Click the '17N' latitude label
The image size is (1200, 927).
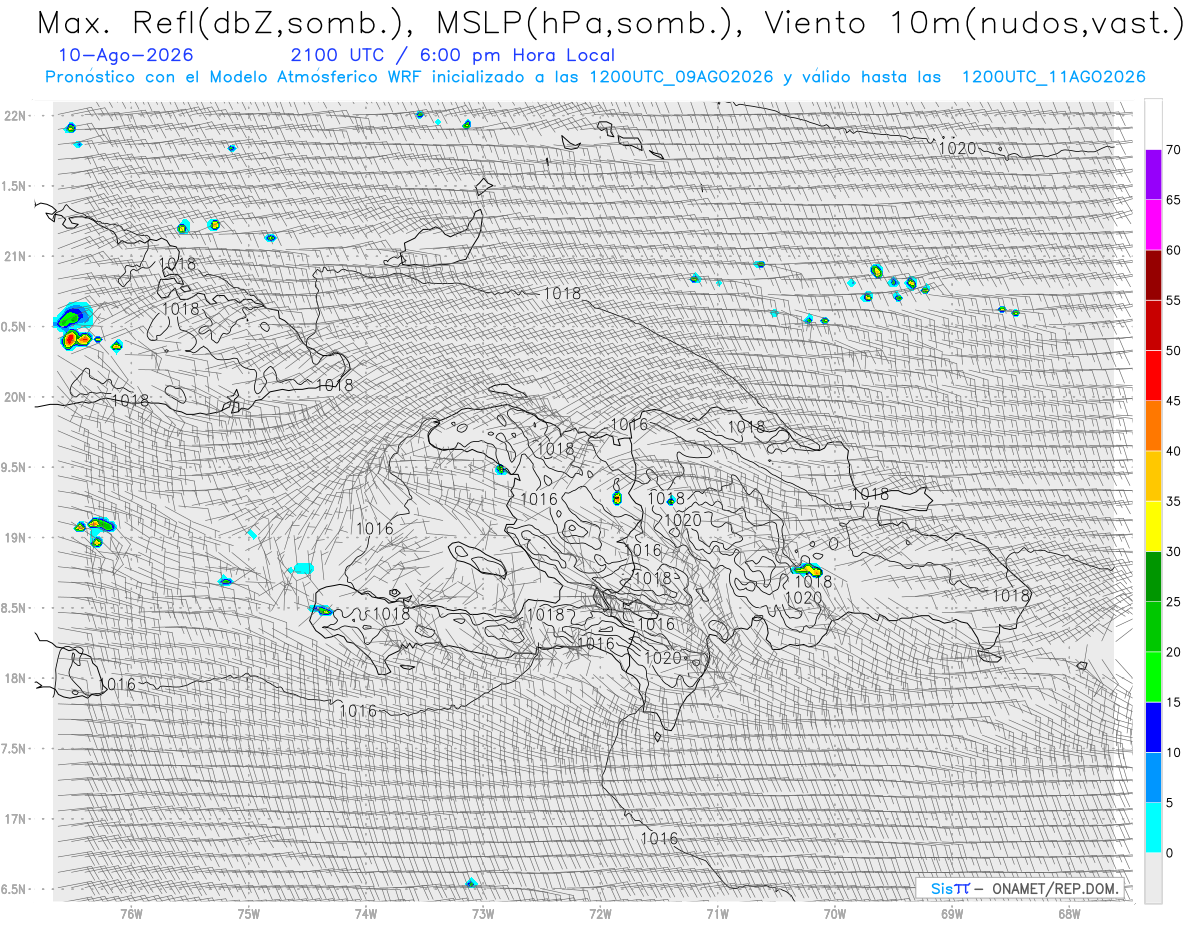click(x=14, y=819)
